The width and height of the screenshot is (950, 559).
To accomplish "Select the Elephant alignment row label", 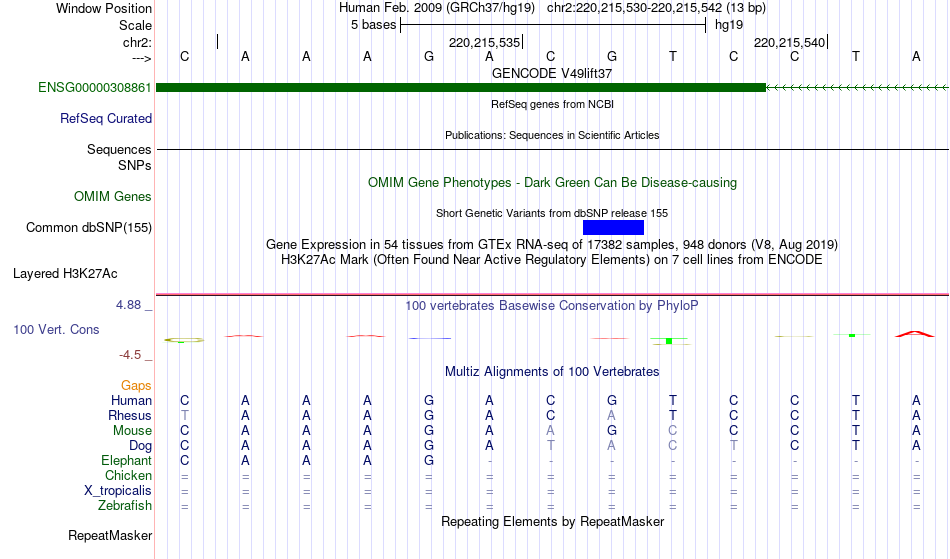I will pos(127,461).
